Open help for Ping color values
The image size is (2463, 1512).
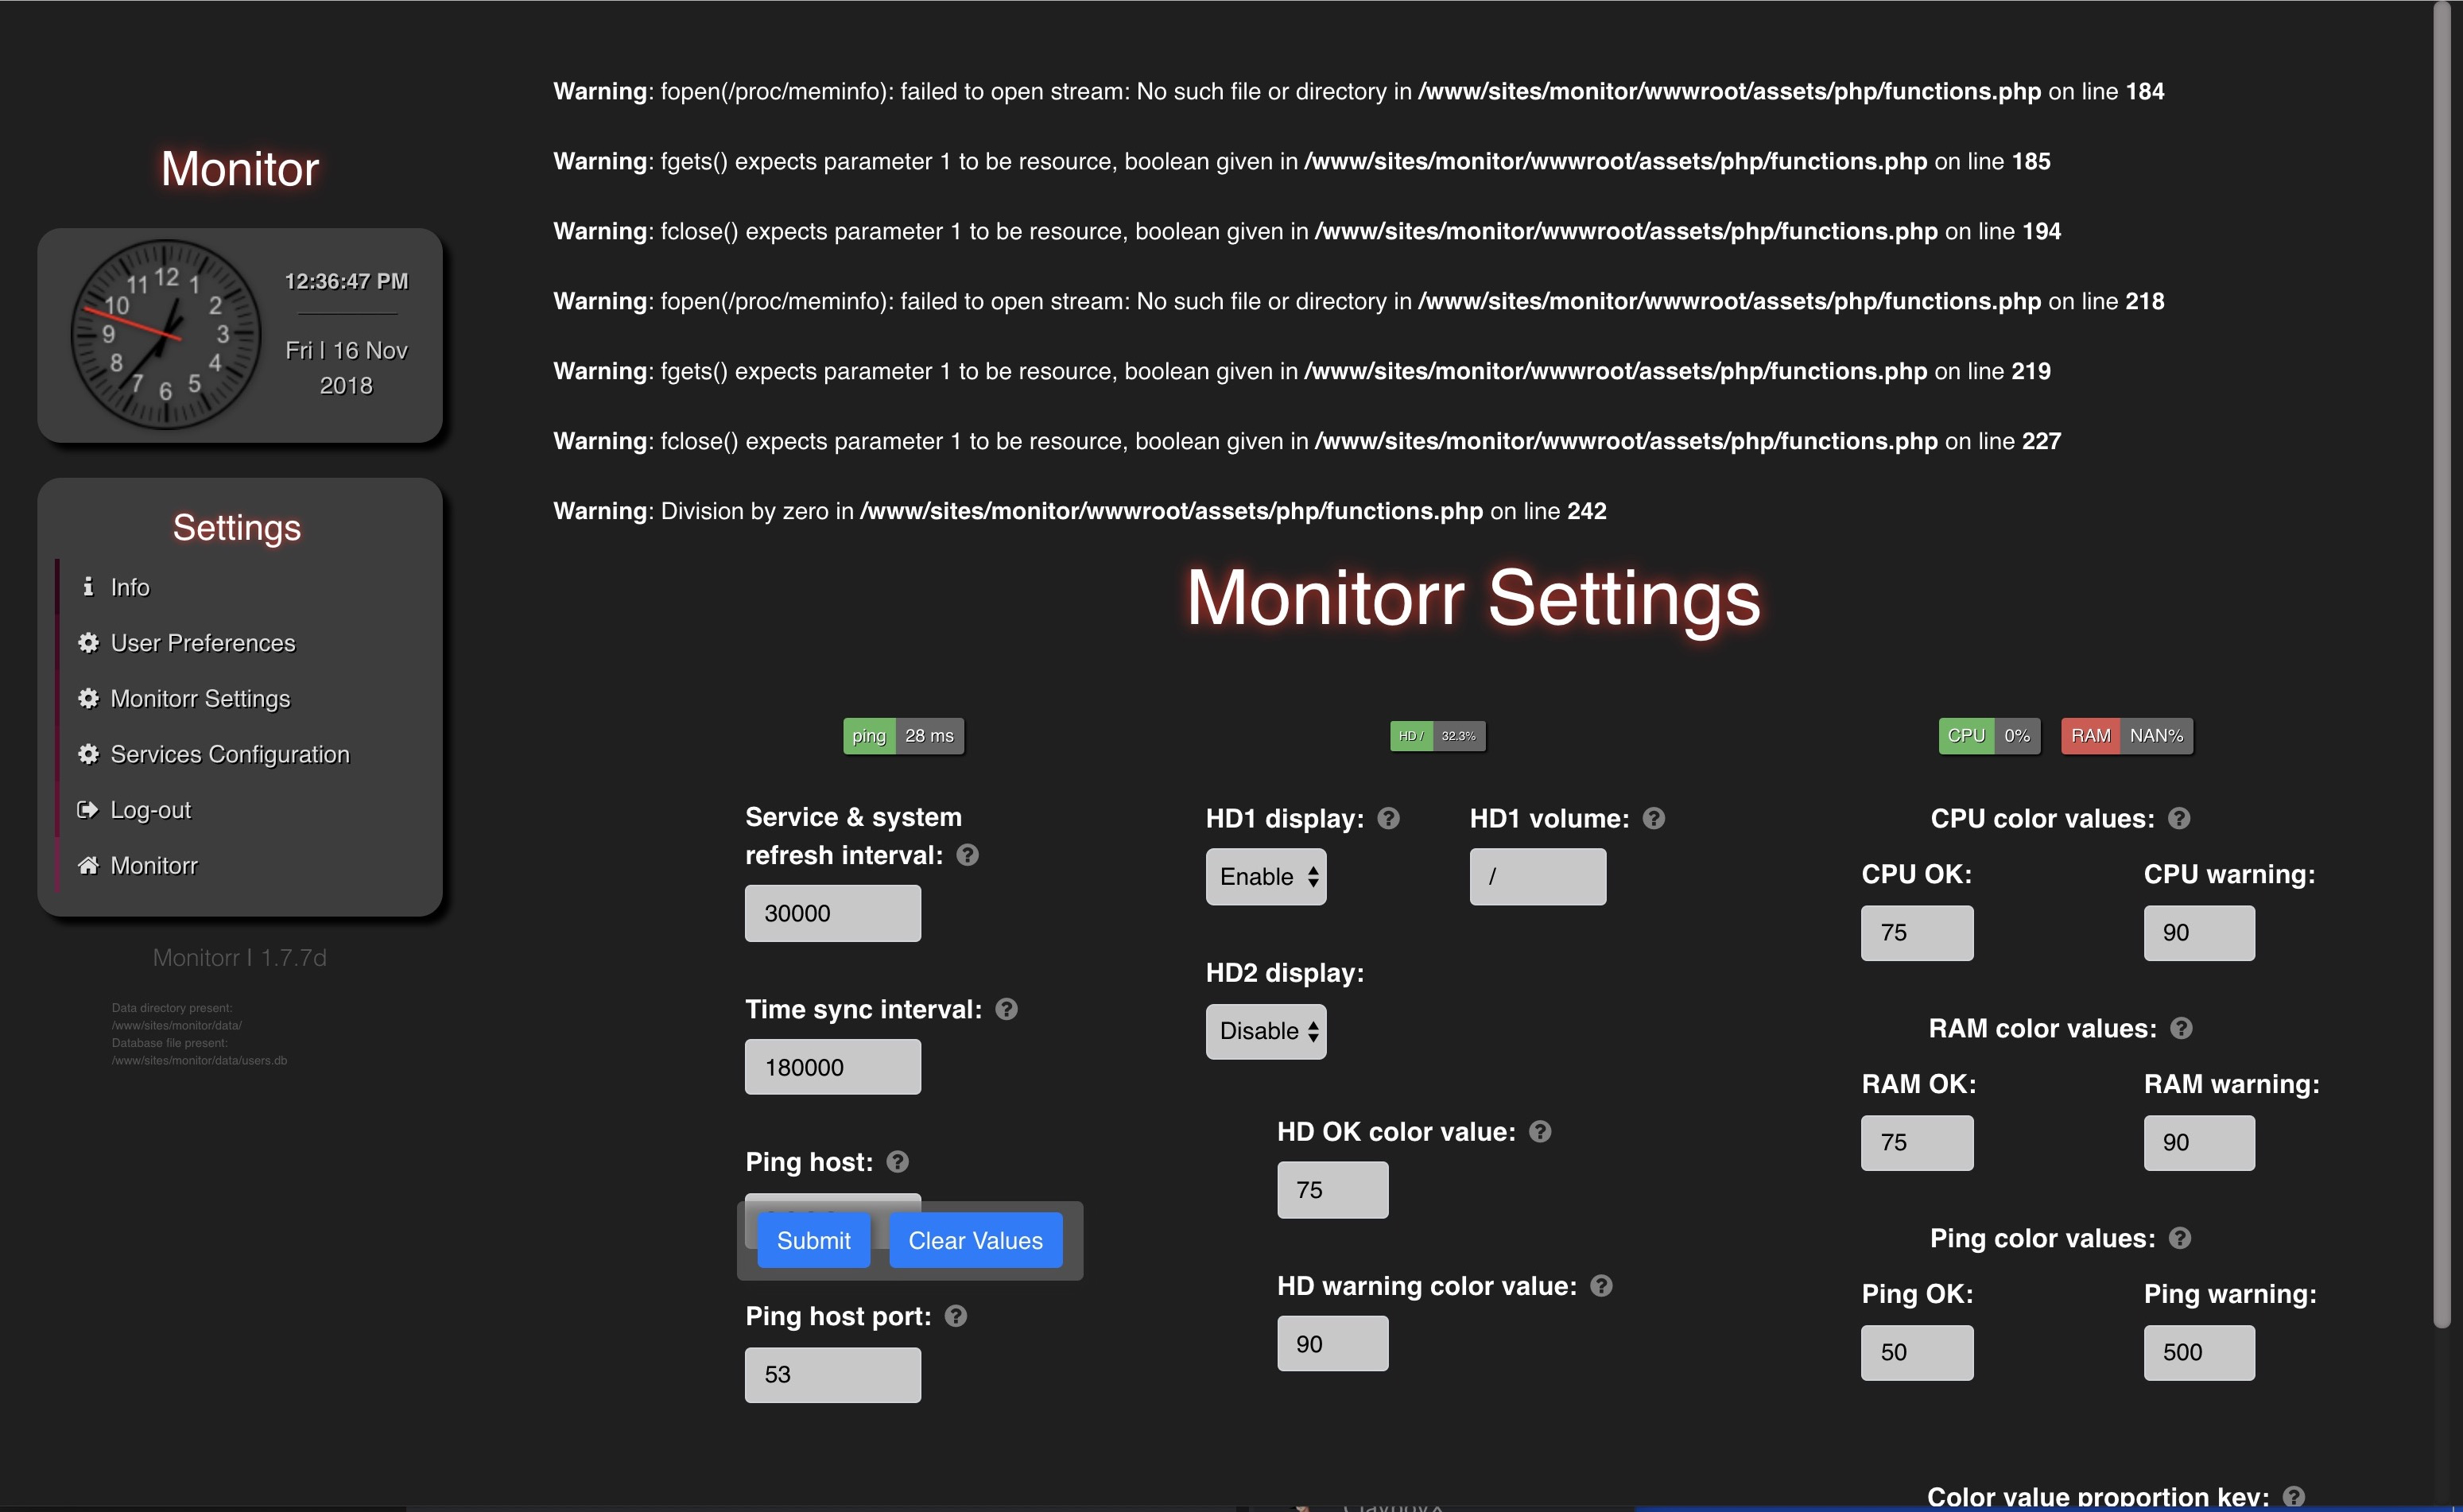coord(2180,1238)
